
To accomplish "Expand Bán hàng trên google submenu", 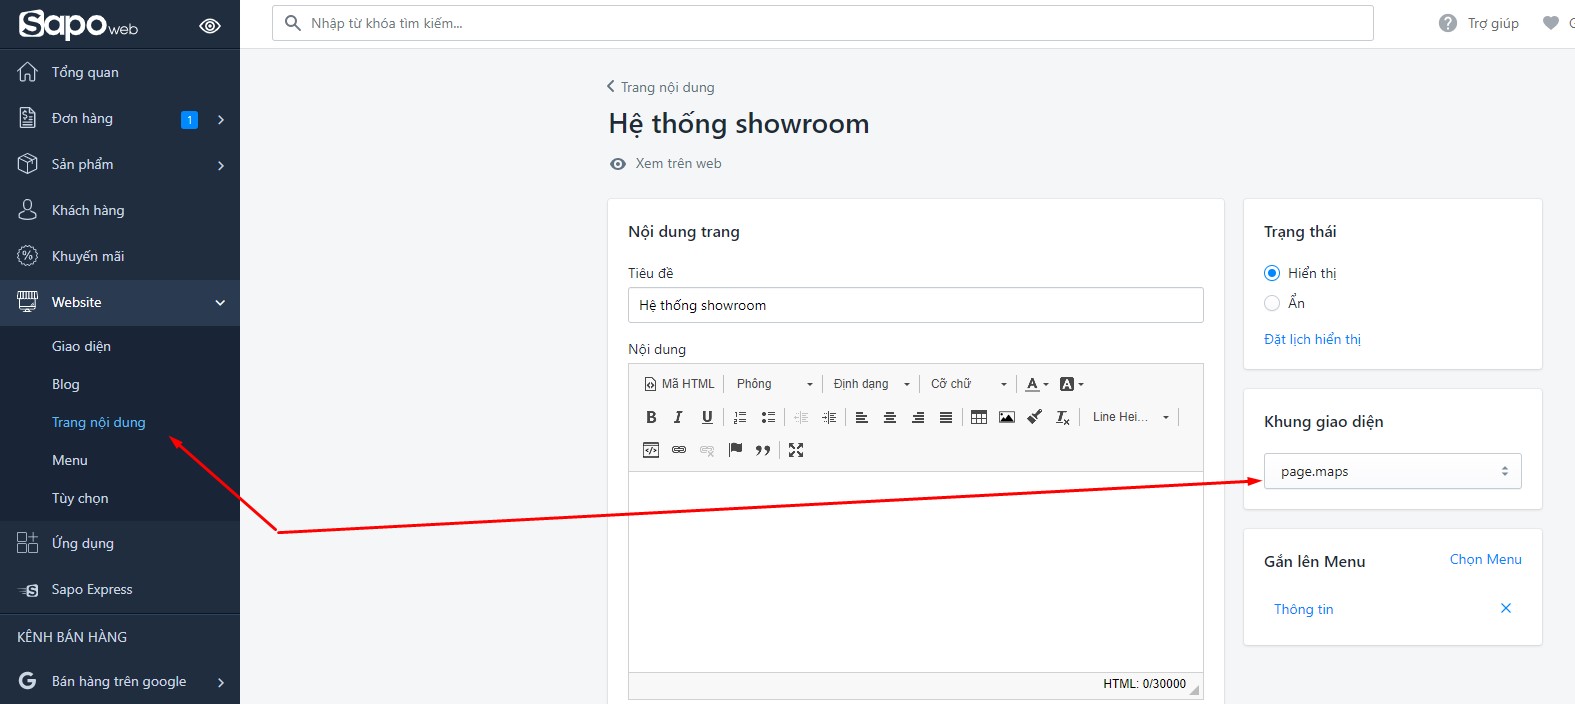I will pyautogui.click(x=221, y=682).
